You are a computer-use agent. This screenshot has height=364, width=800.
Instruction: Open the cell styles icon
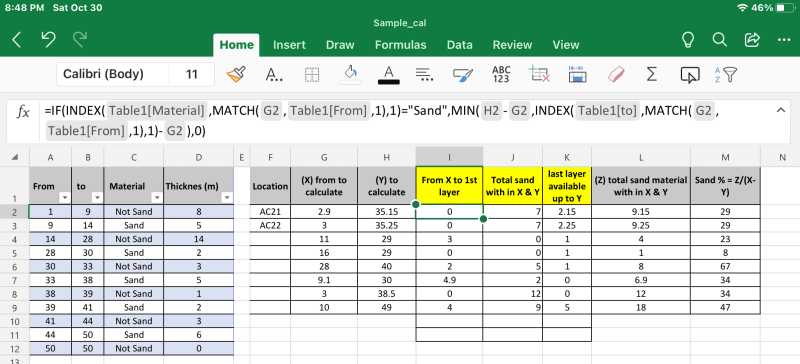pyautogui.click(x=463, y=75)
